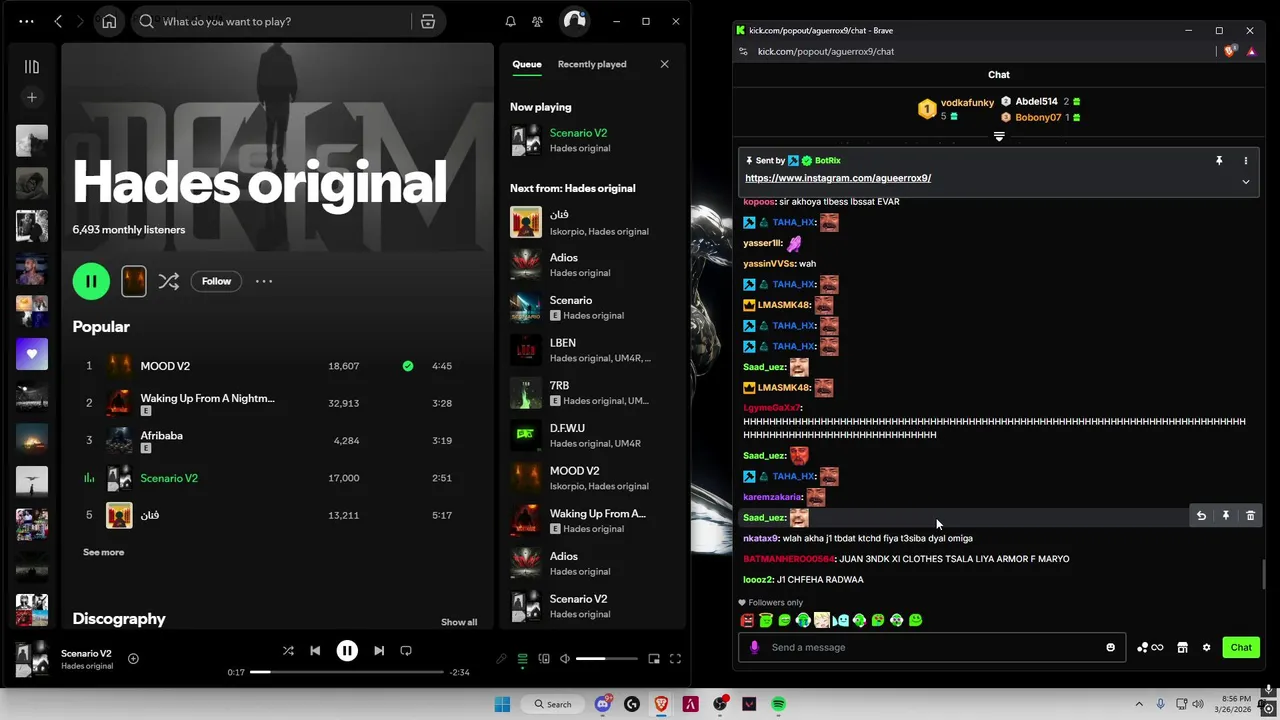Open more options dots beside Follow

click(x=264, y=281)
